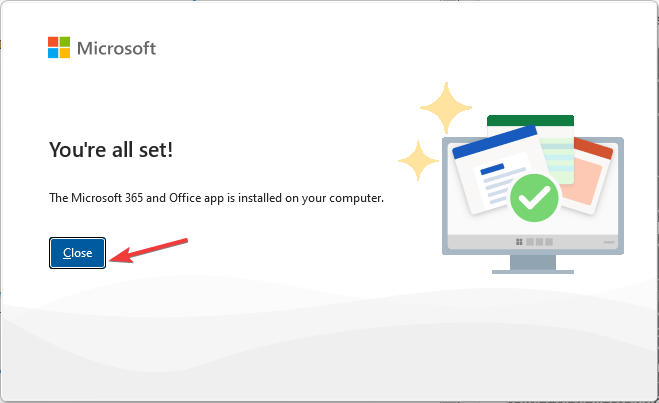The width and height of the screenshot is (659, 403).
Task: Select the red square of Microsoft logo
Action: [53, 42]
